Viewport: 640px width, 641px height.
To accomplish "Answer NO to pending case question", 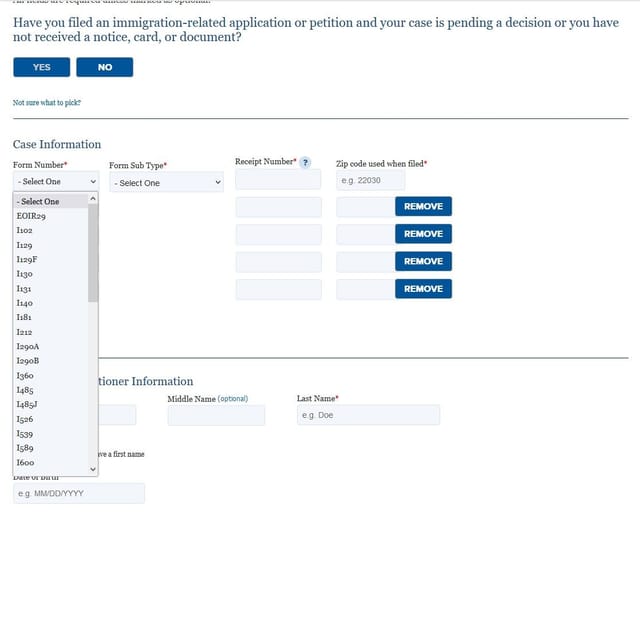I will click(x=105, y=67).
